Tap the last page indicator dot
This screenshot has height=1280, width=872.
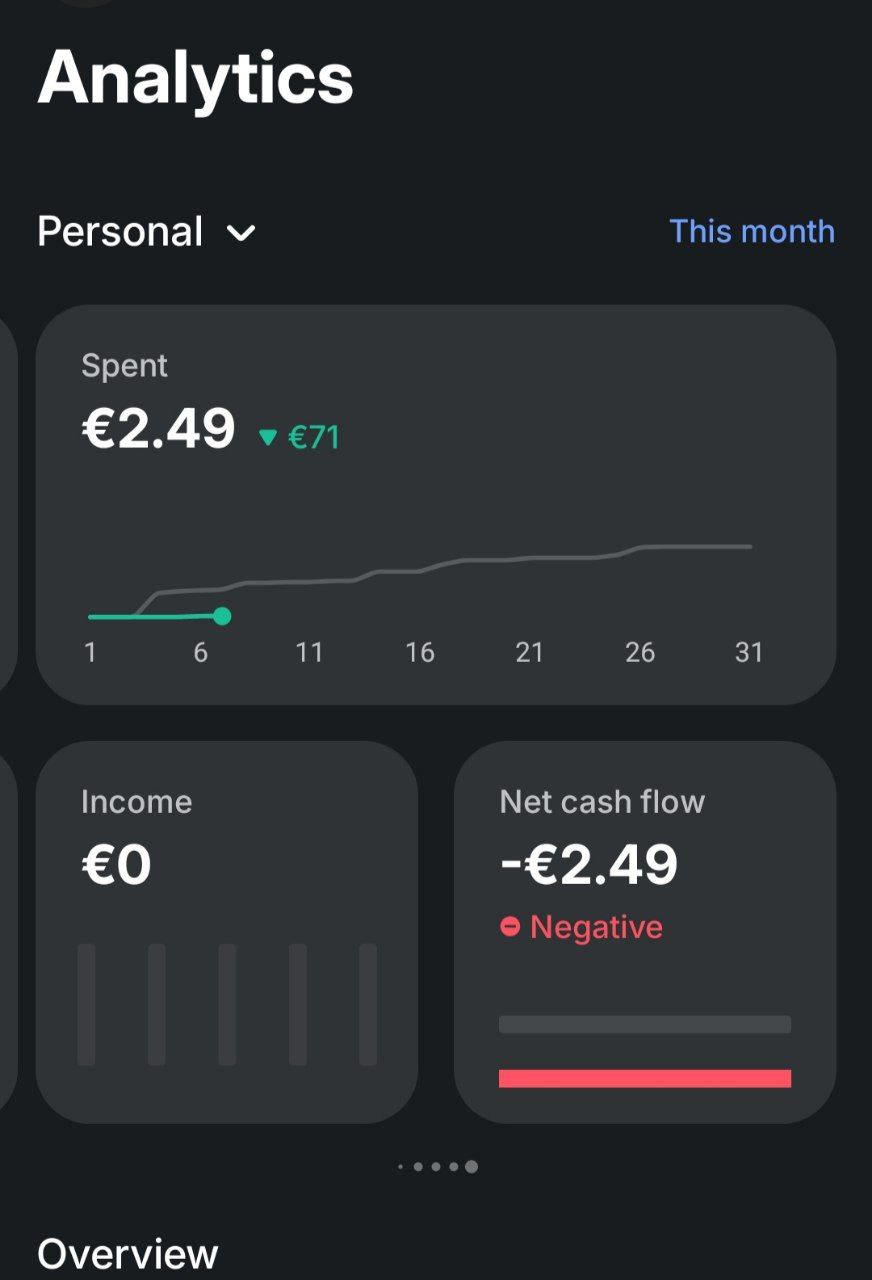(471, 1166)
